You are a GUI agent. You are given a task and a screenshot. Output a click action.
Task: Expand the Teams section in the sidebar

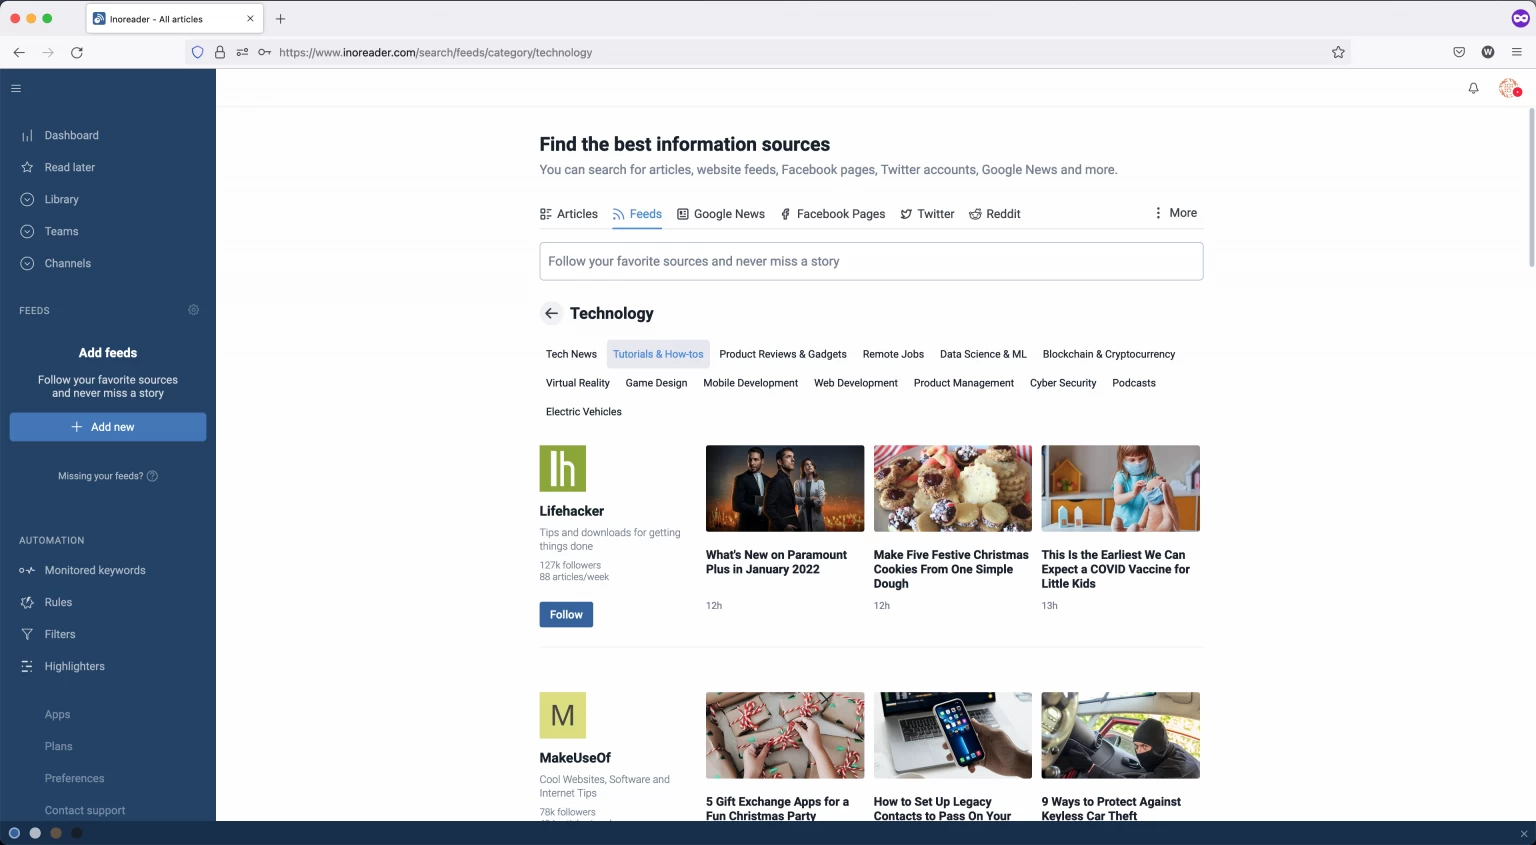click(27, 232)
